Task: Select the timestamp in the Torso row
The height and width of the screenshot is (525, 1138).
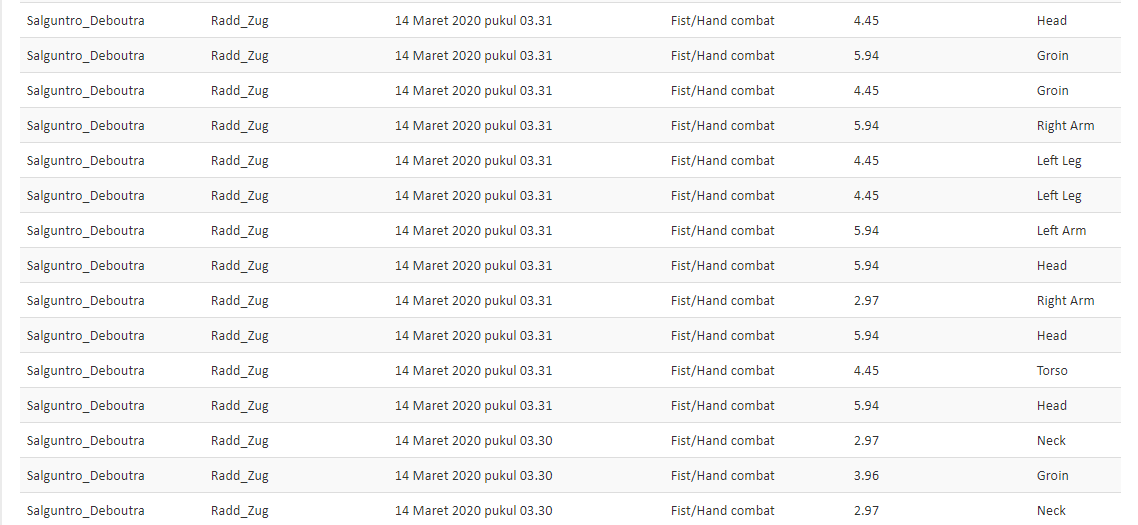Action: point(473,370)
